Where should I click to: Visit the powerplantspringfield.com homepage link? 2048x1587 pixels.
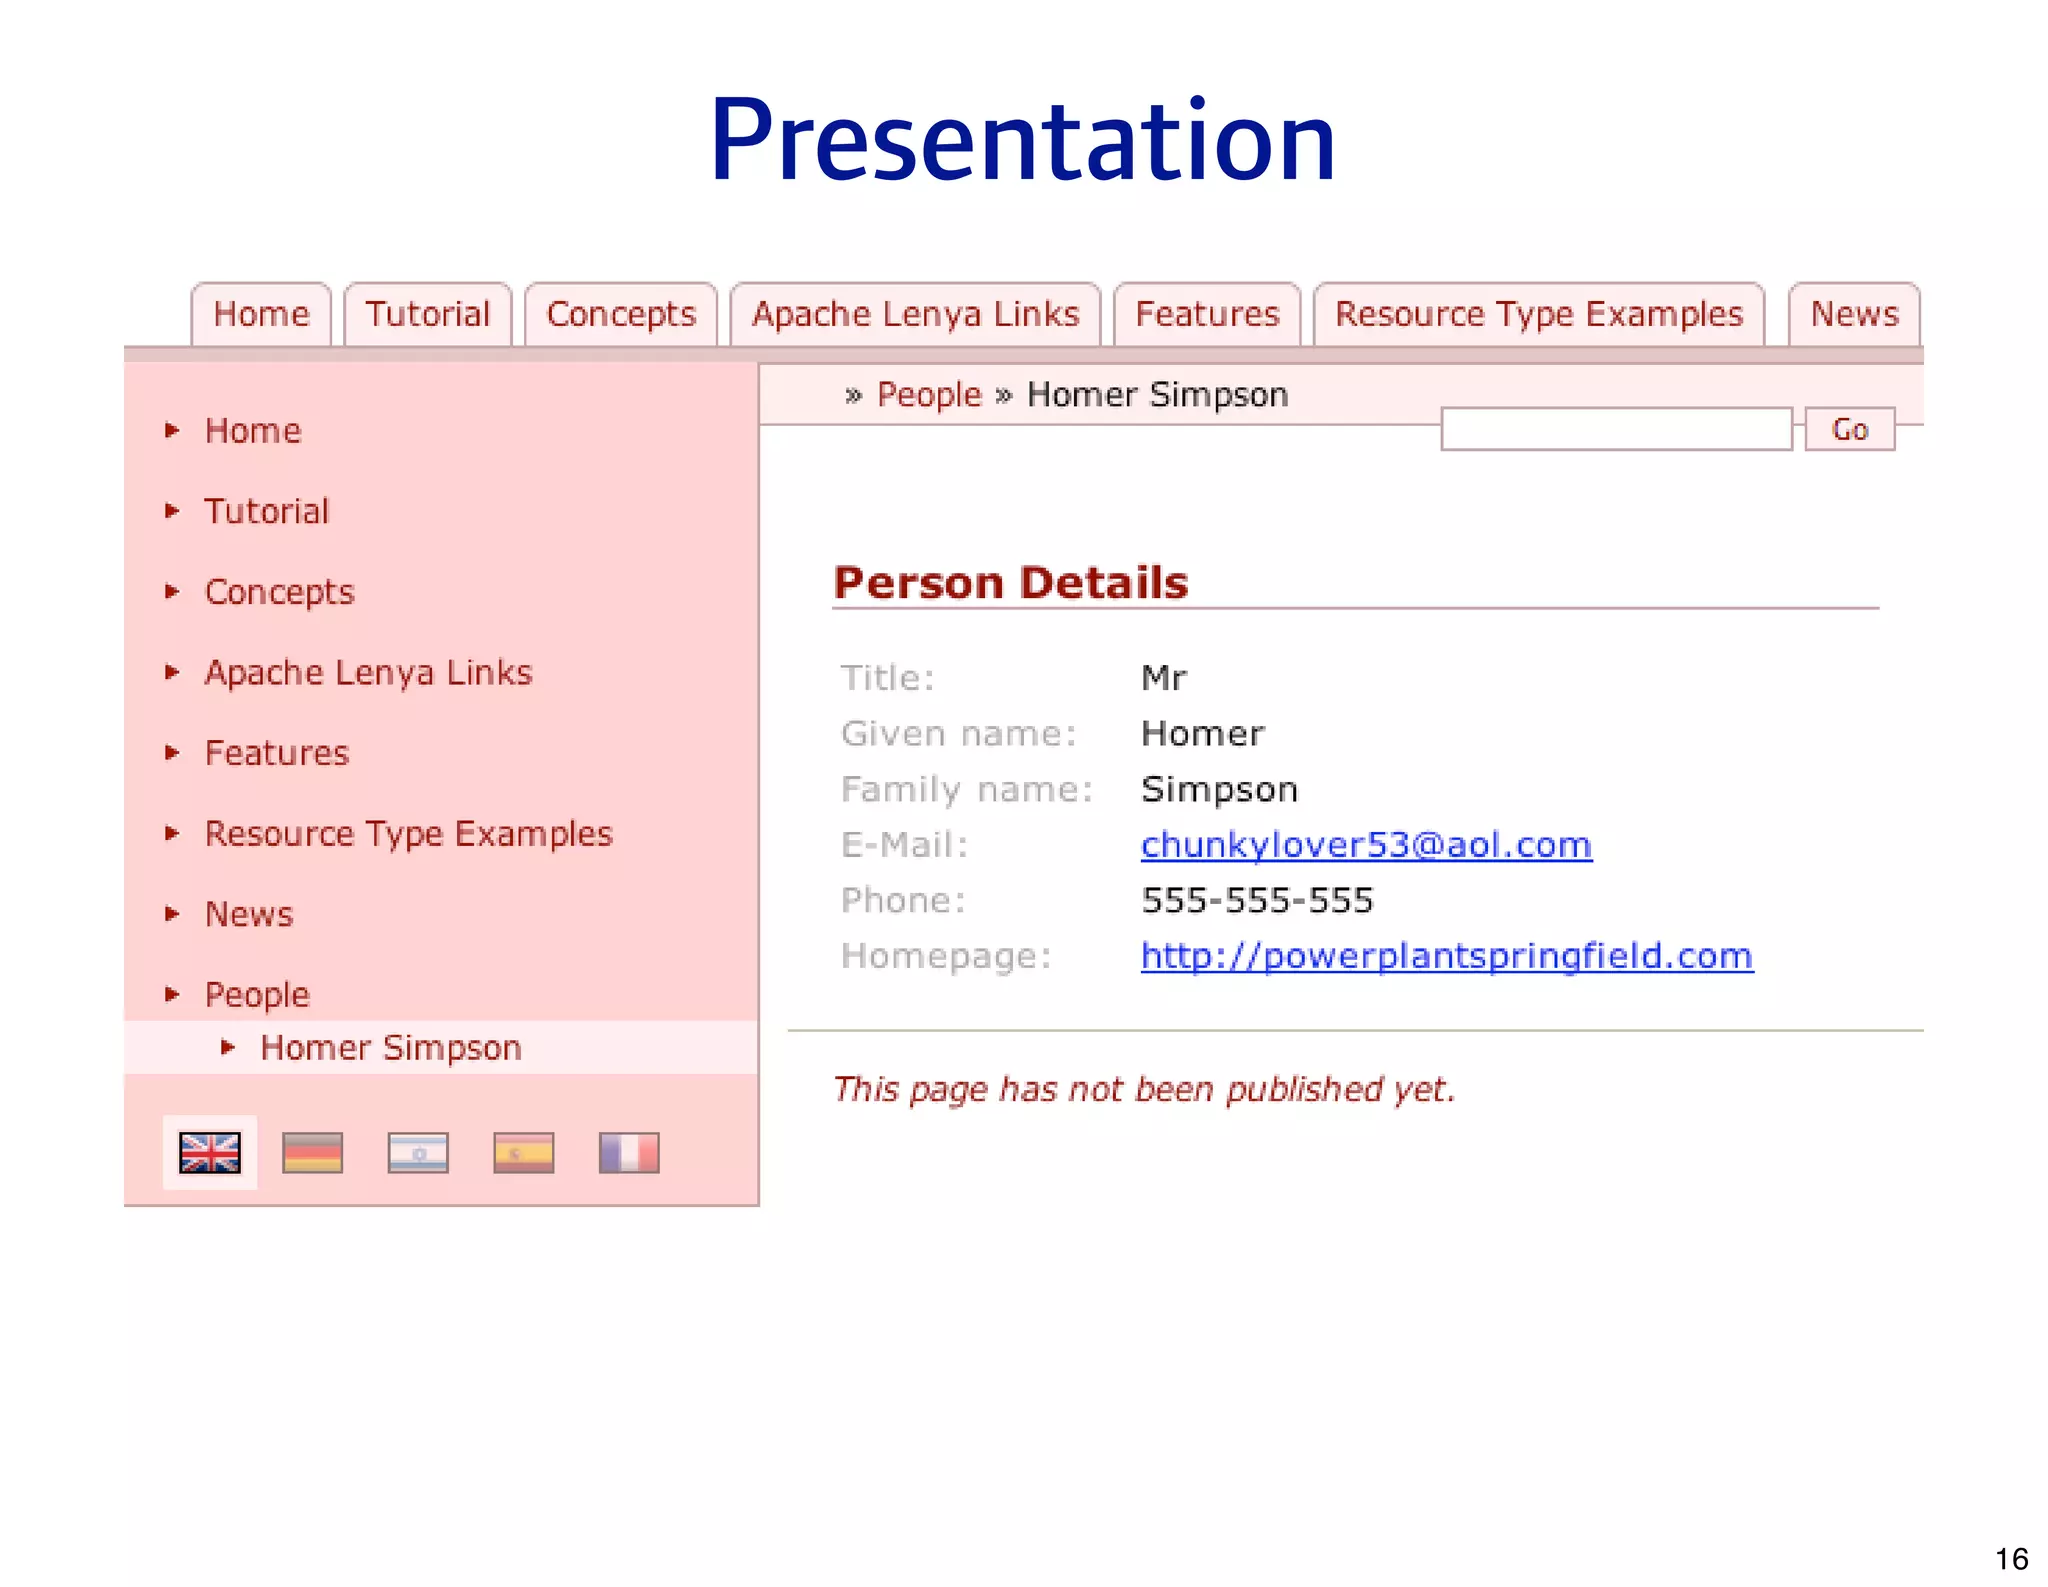coord(1446,956)
